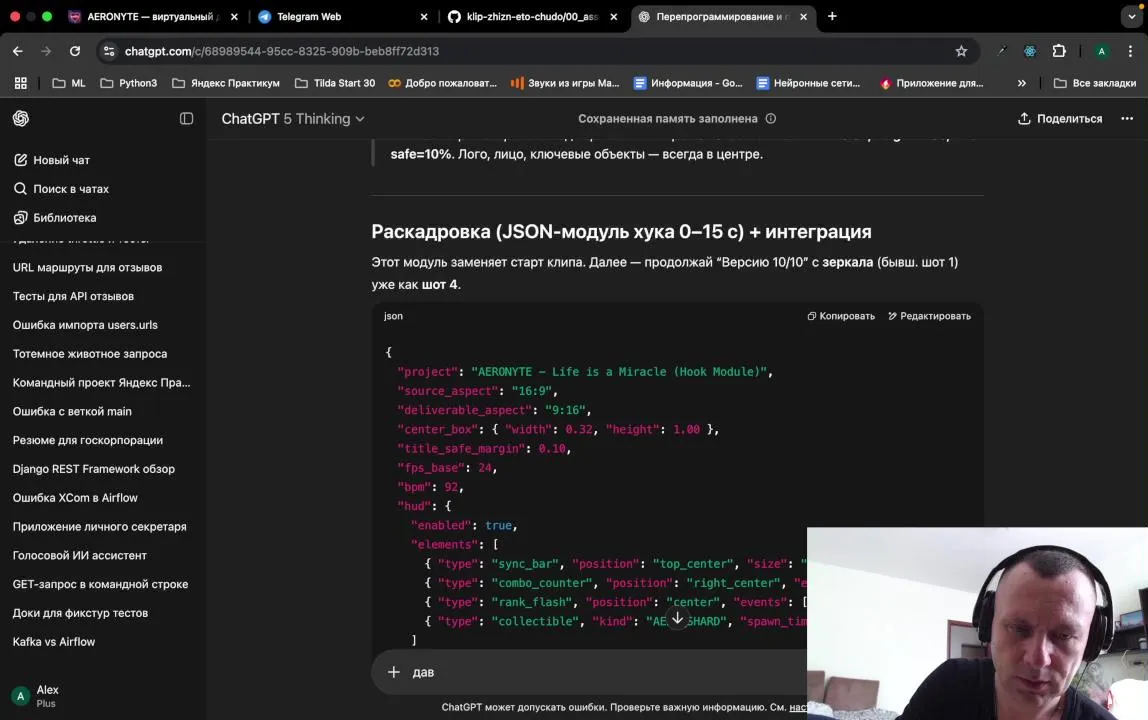1148x720 pixels.
Task: Click the plus attach icon in message box
Action: (x=394, y=672)
